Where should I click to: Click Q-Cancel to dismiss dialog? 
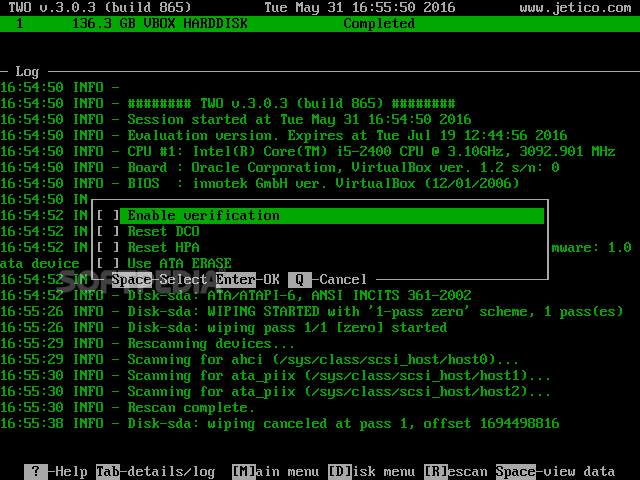point(327,280)
